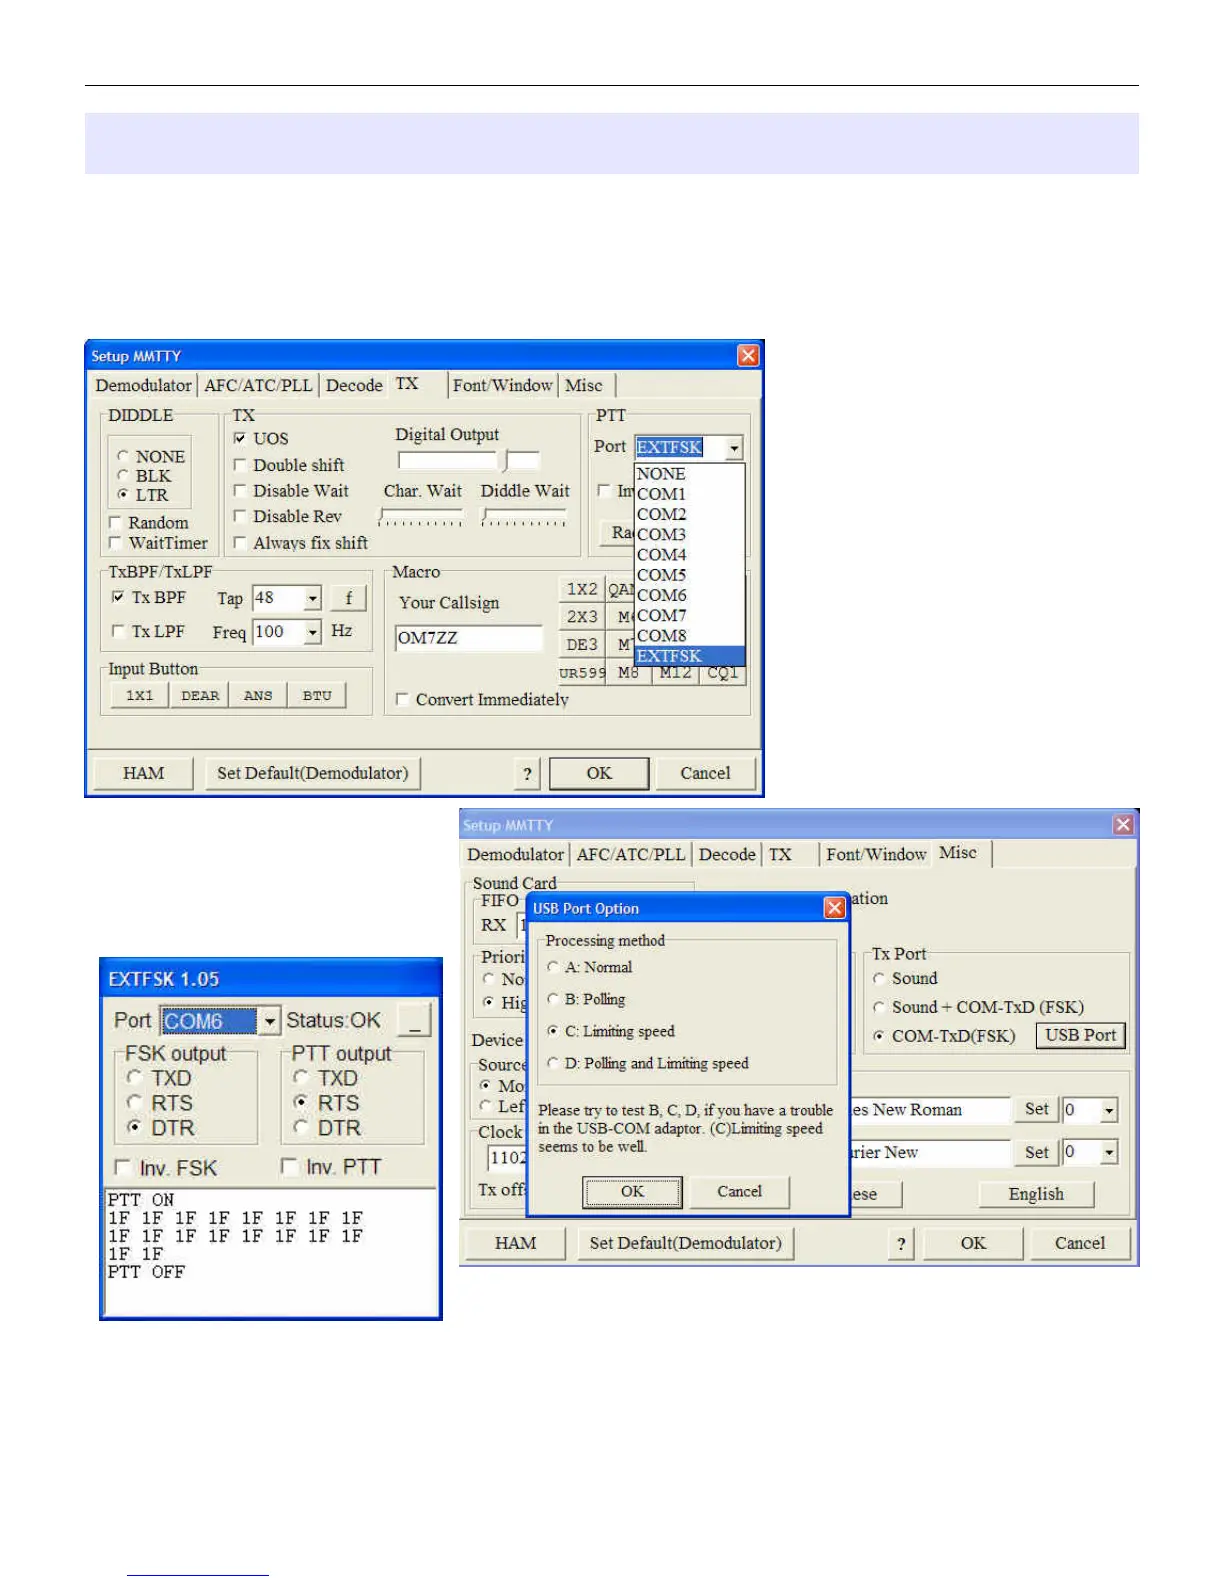This screenshot has width=1224, height=1584.
Task: Click Cancel in USB Port Option dialog
Action: [x=739, y=1191]
